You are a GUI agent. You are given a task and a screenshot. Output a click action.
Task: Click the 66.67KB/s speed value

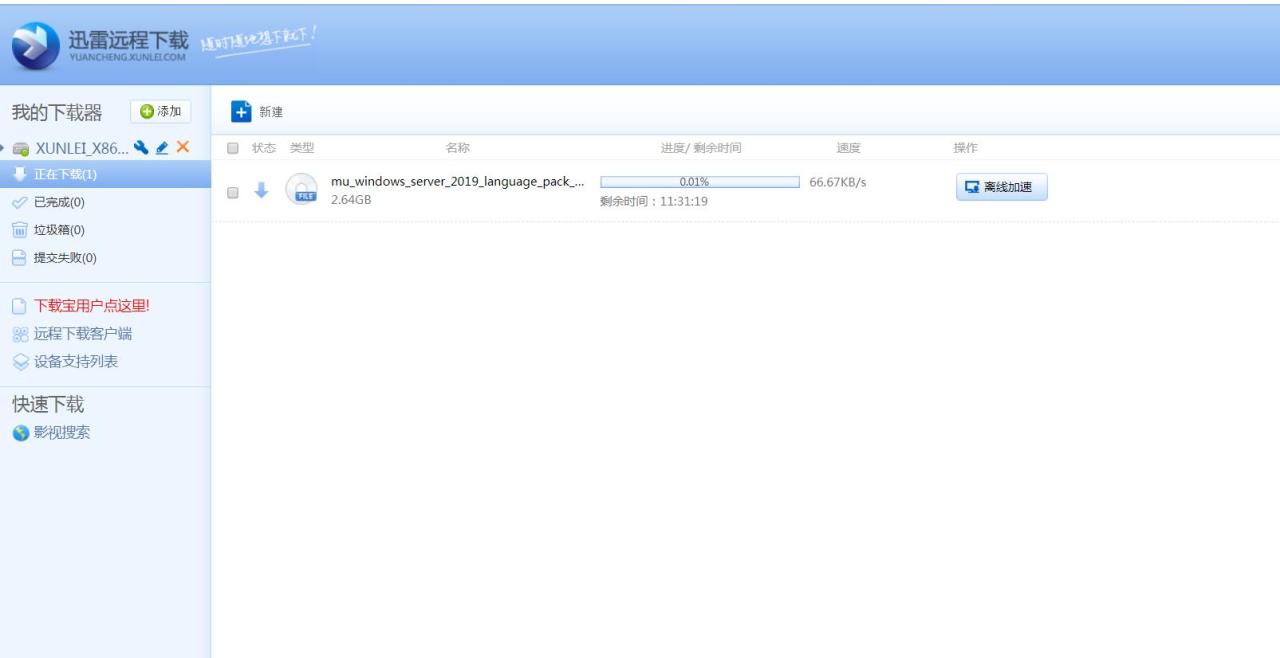point(838,182)
